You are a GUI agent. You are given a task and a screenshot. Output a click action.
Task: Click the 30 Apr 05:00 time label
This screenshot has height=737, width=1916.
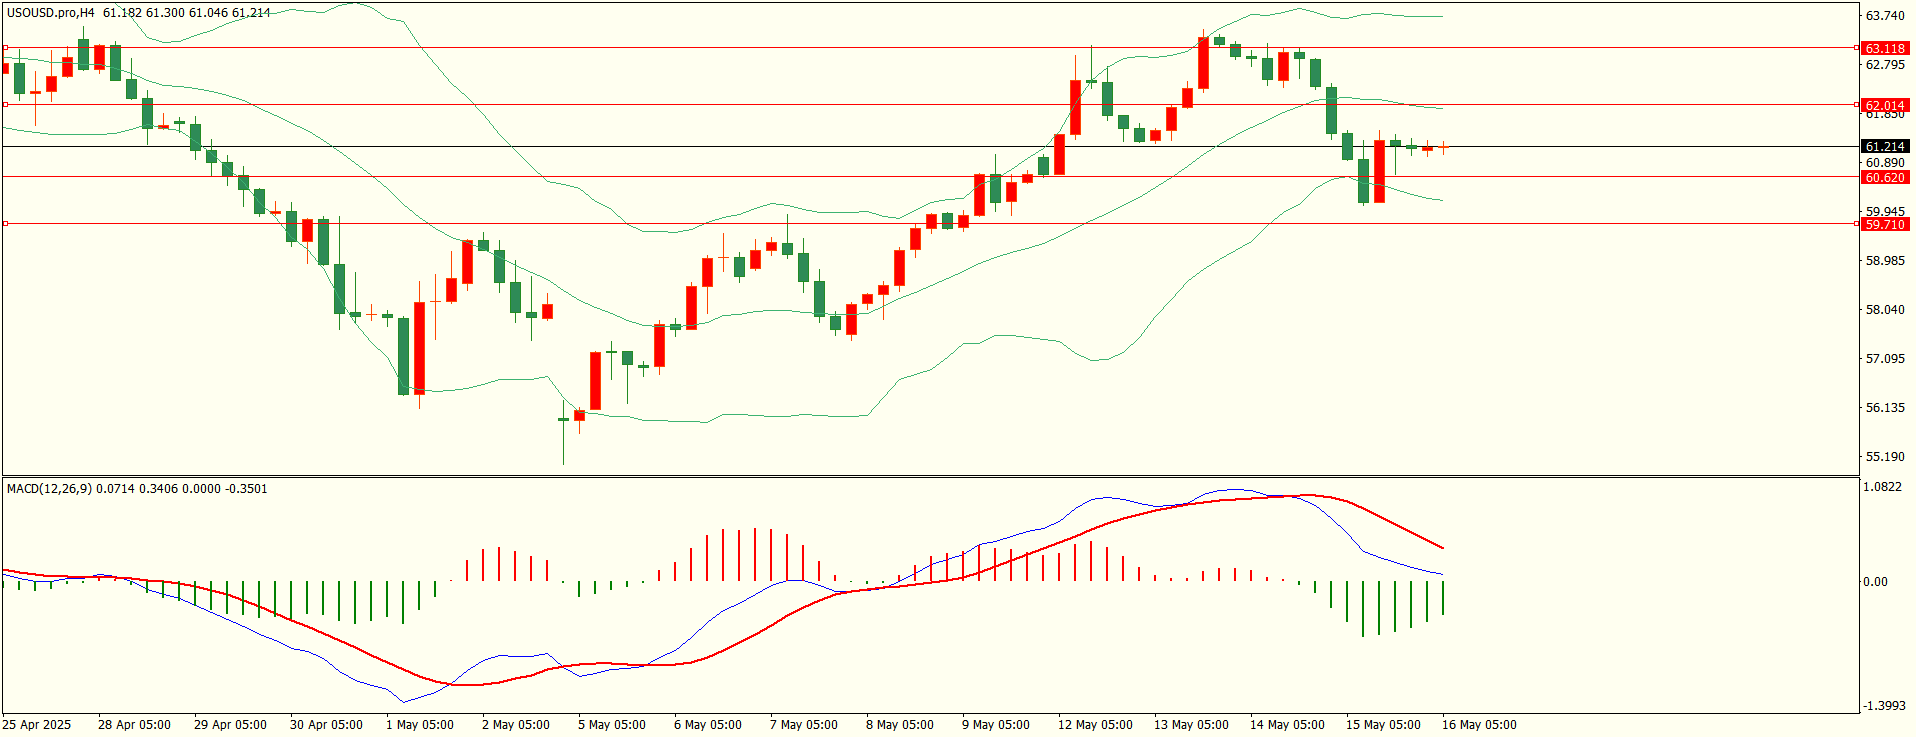(326, 725)
